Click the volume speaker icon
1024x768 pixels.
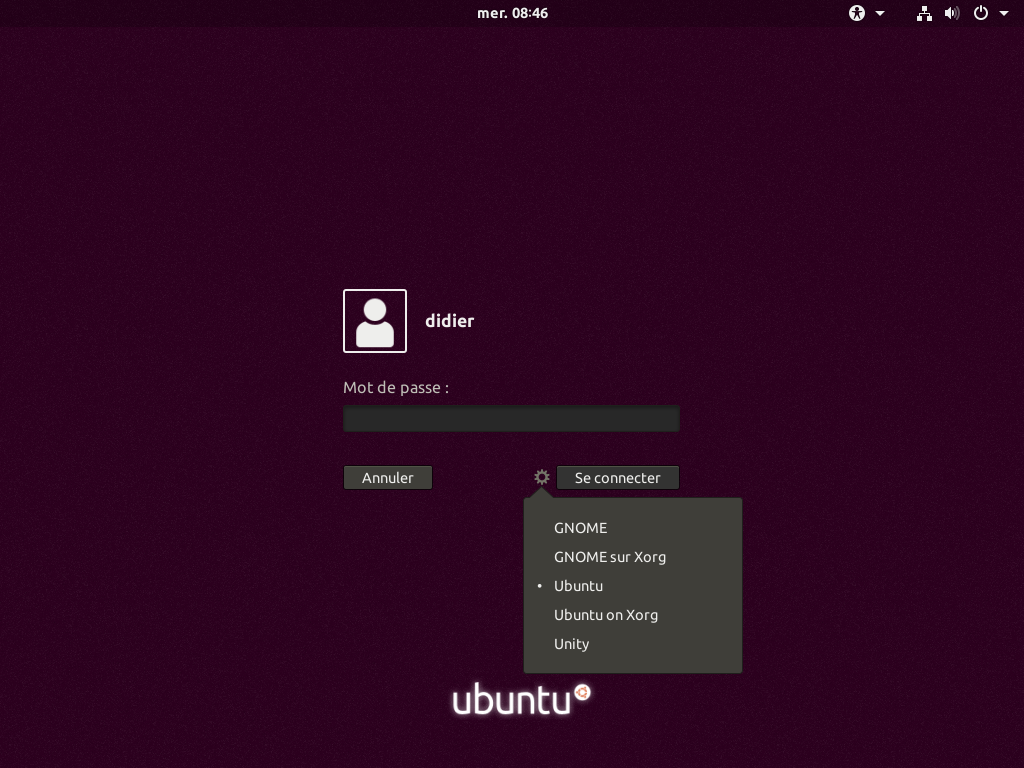click(952, 13)
